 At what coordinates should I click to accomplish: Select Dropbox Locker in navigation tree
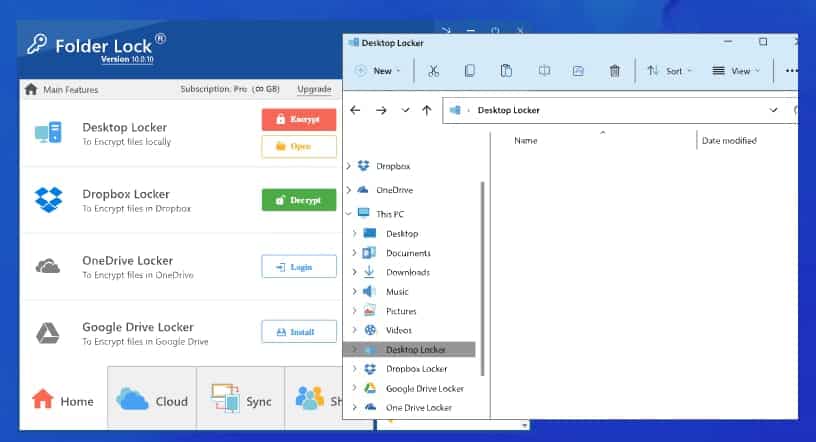pyautogui.click(x=416, y=369)
